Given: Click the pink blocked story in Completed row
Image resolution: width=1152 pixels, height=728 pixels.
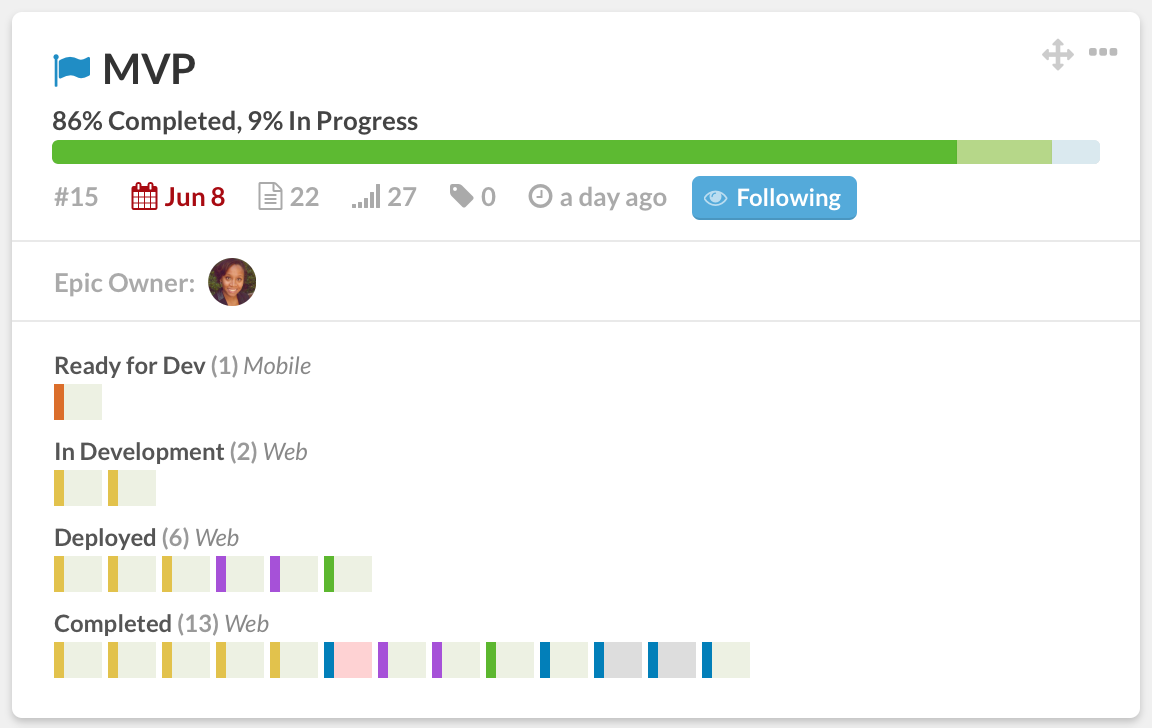Looking at the screenshot, I should coord(348,660).
